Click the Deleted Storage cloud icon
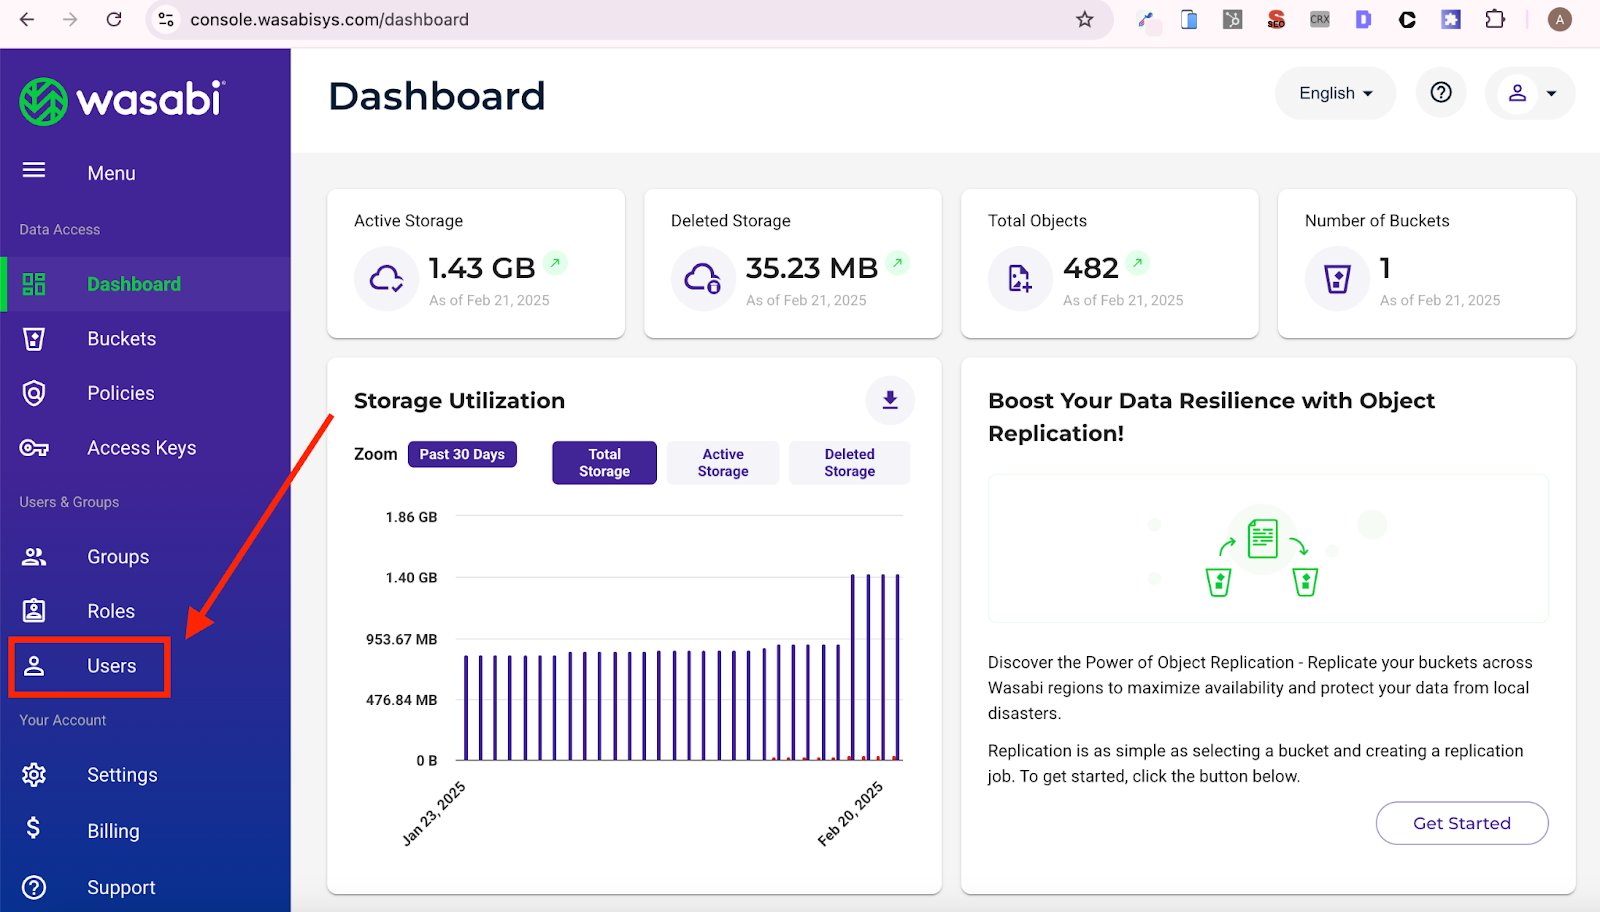Image resolution: width=1600 pixels, height=912 pixels. coord(703,279)
